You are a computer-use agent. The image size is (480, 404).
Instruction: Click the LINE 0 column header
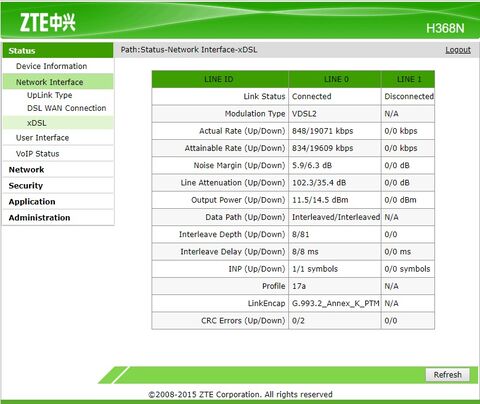point(335,79)
